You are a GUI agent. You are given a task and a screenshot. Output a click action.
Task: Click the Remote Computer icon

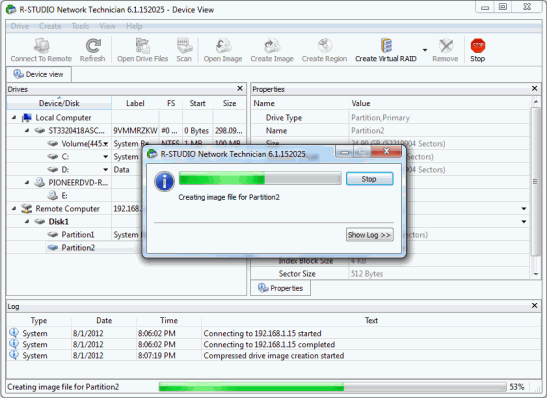27,208
